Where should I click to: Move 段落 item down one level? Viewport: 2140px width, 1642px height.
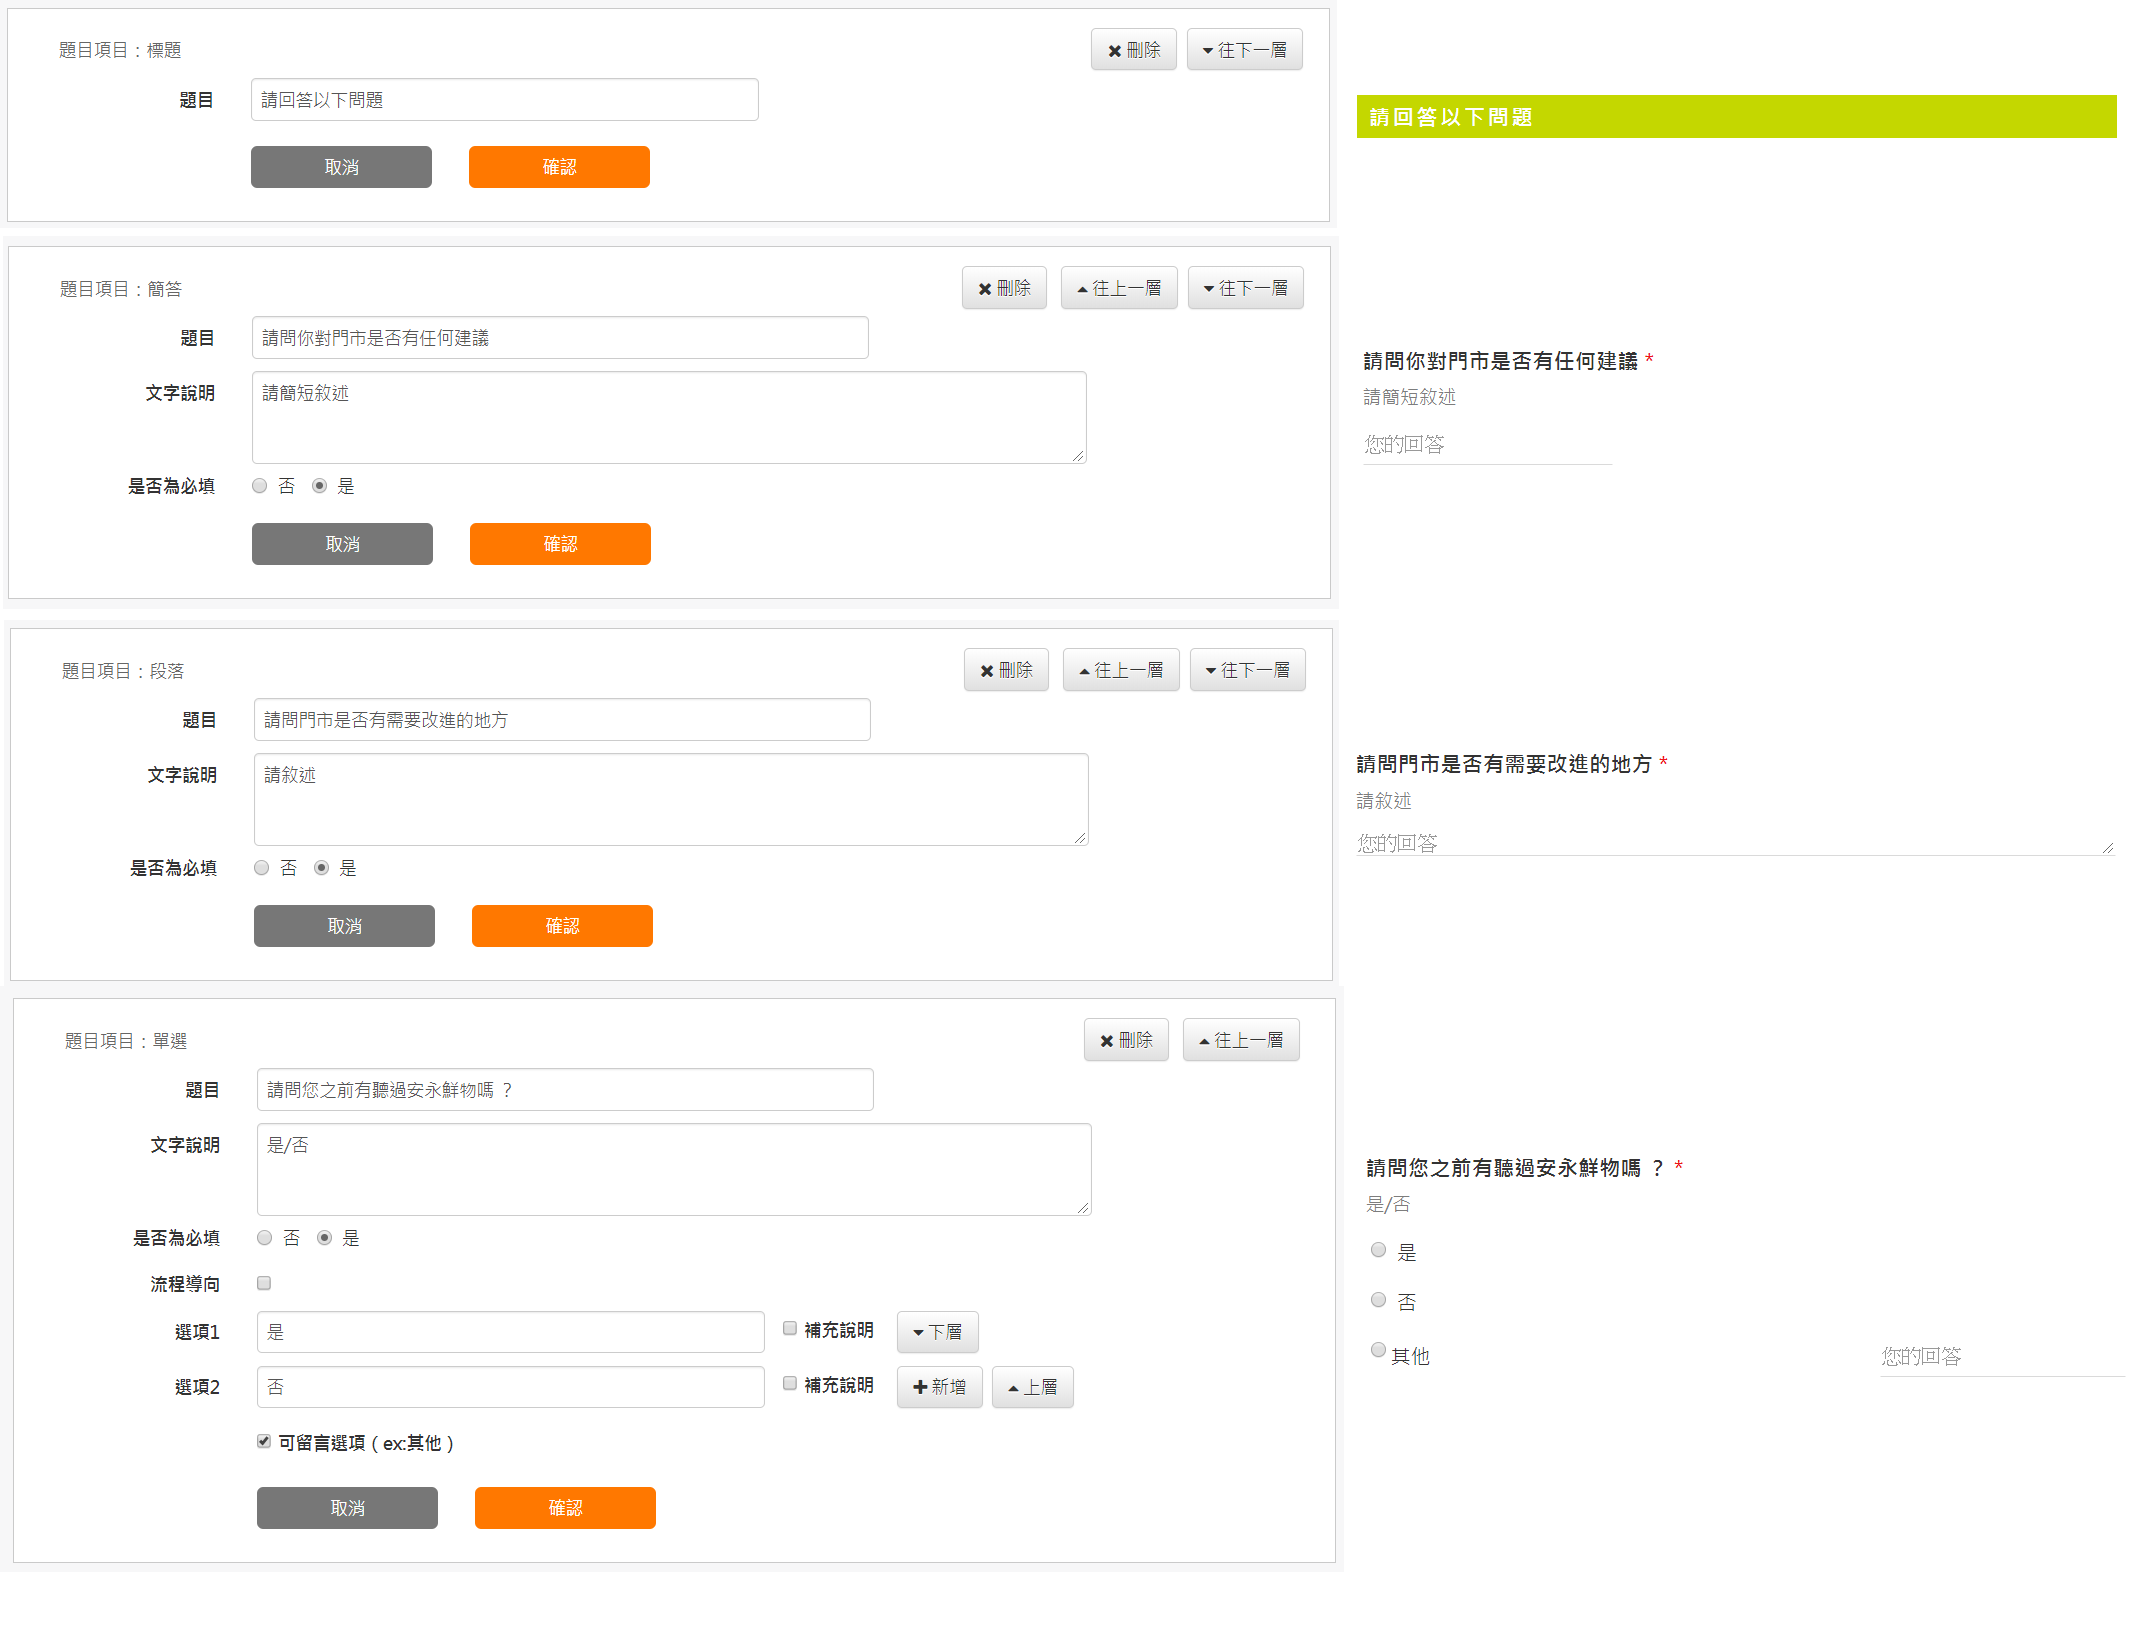(x=1247, y=670)
